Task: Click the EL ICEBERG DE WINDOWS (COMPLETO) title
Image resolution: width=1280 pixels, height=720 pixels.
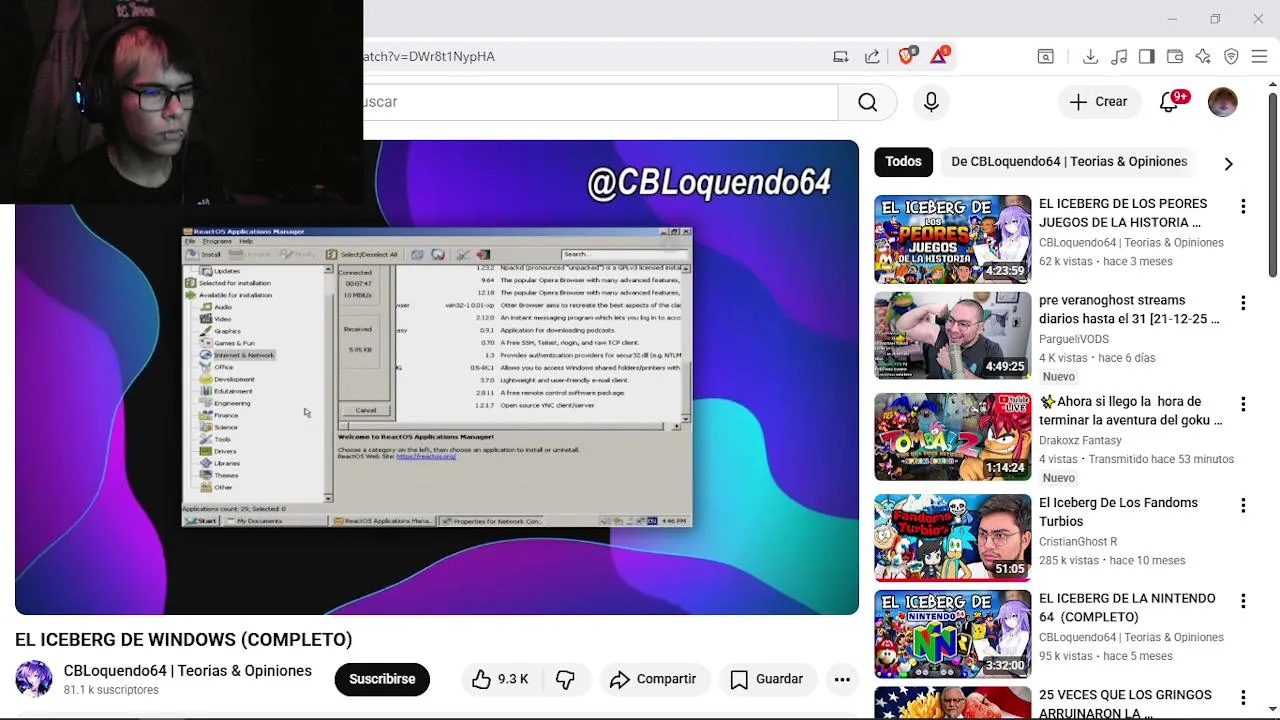Action: (x=184, y=640)
